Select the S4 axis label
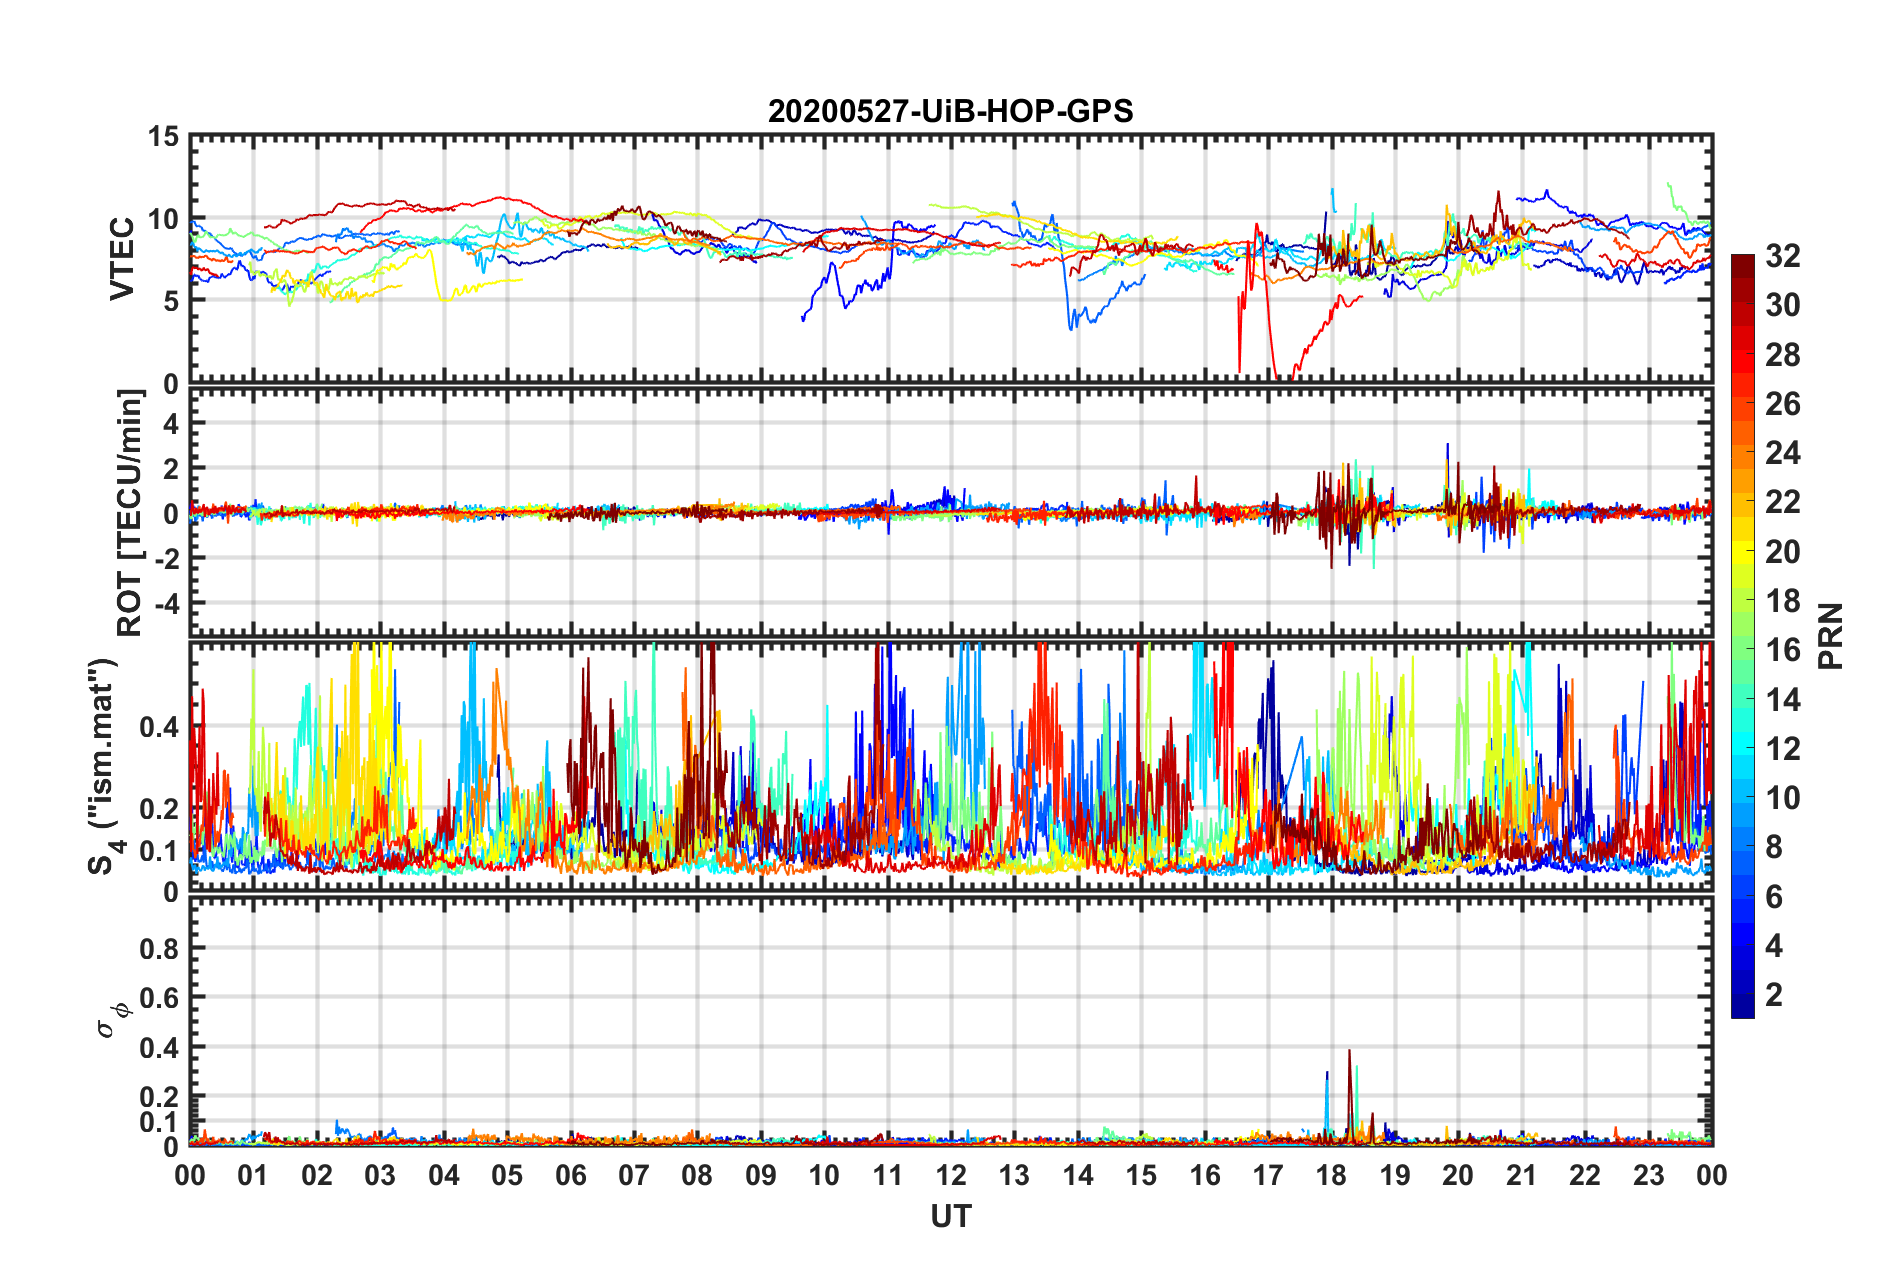Image resolution: width=1902 pixels, height=1272 pixels. click(104, 765)
